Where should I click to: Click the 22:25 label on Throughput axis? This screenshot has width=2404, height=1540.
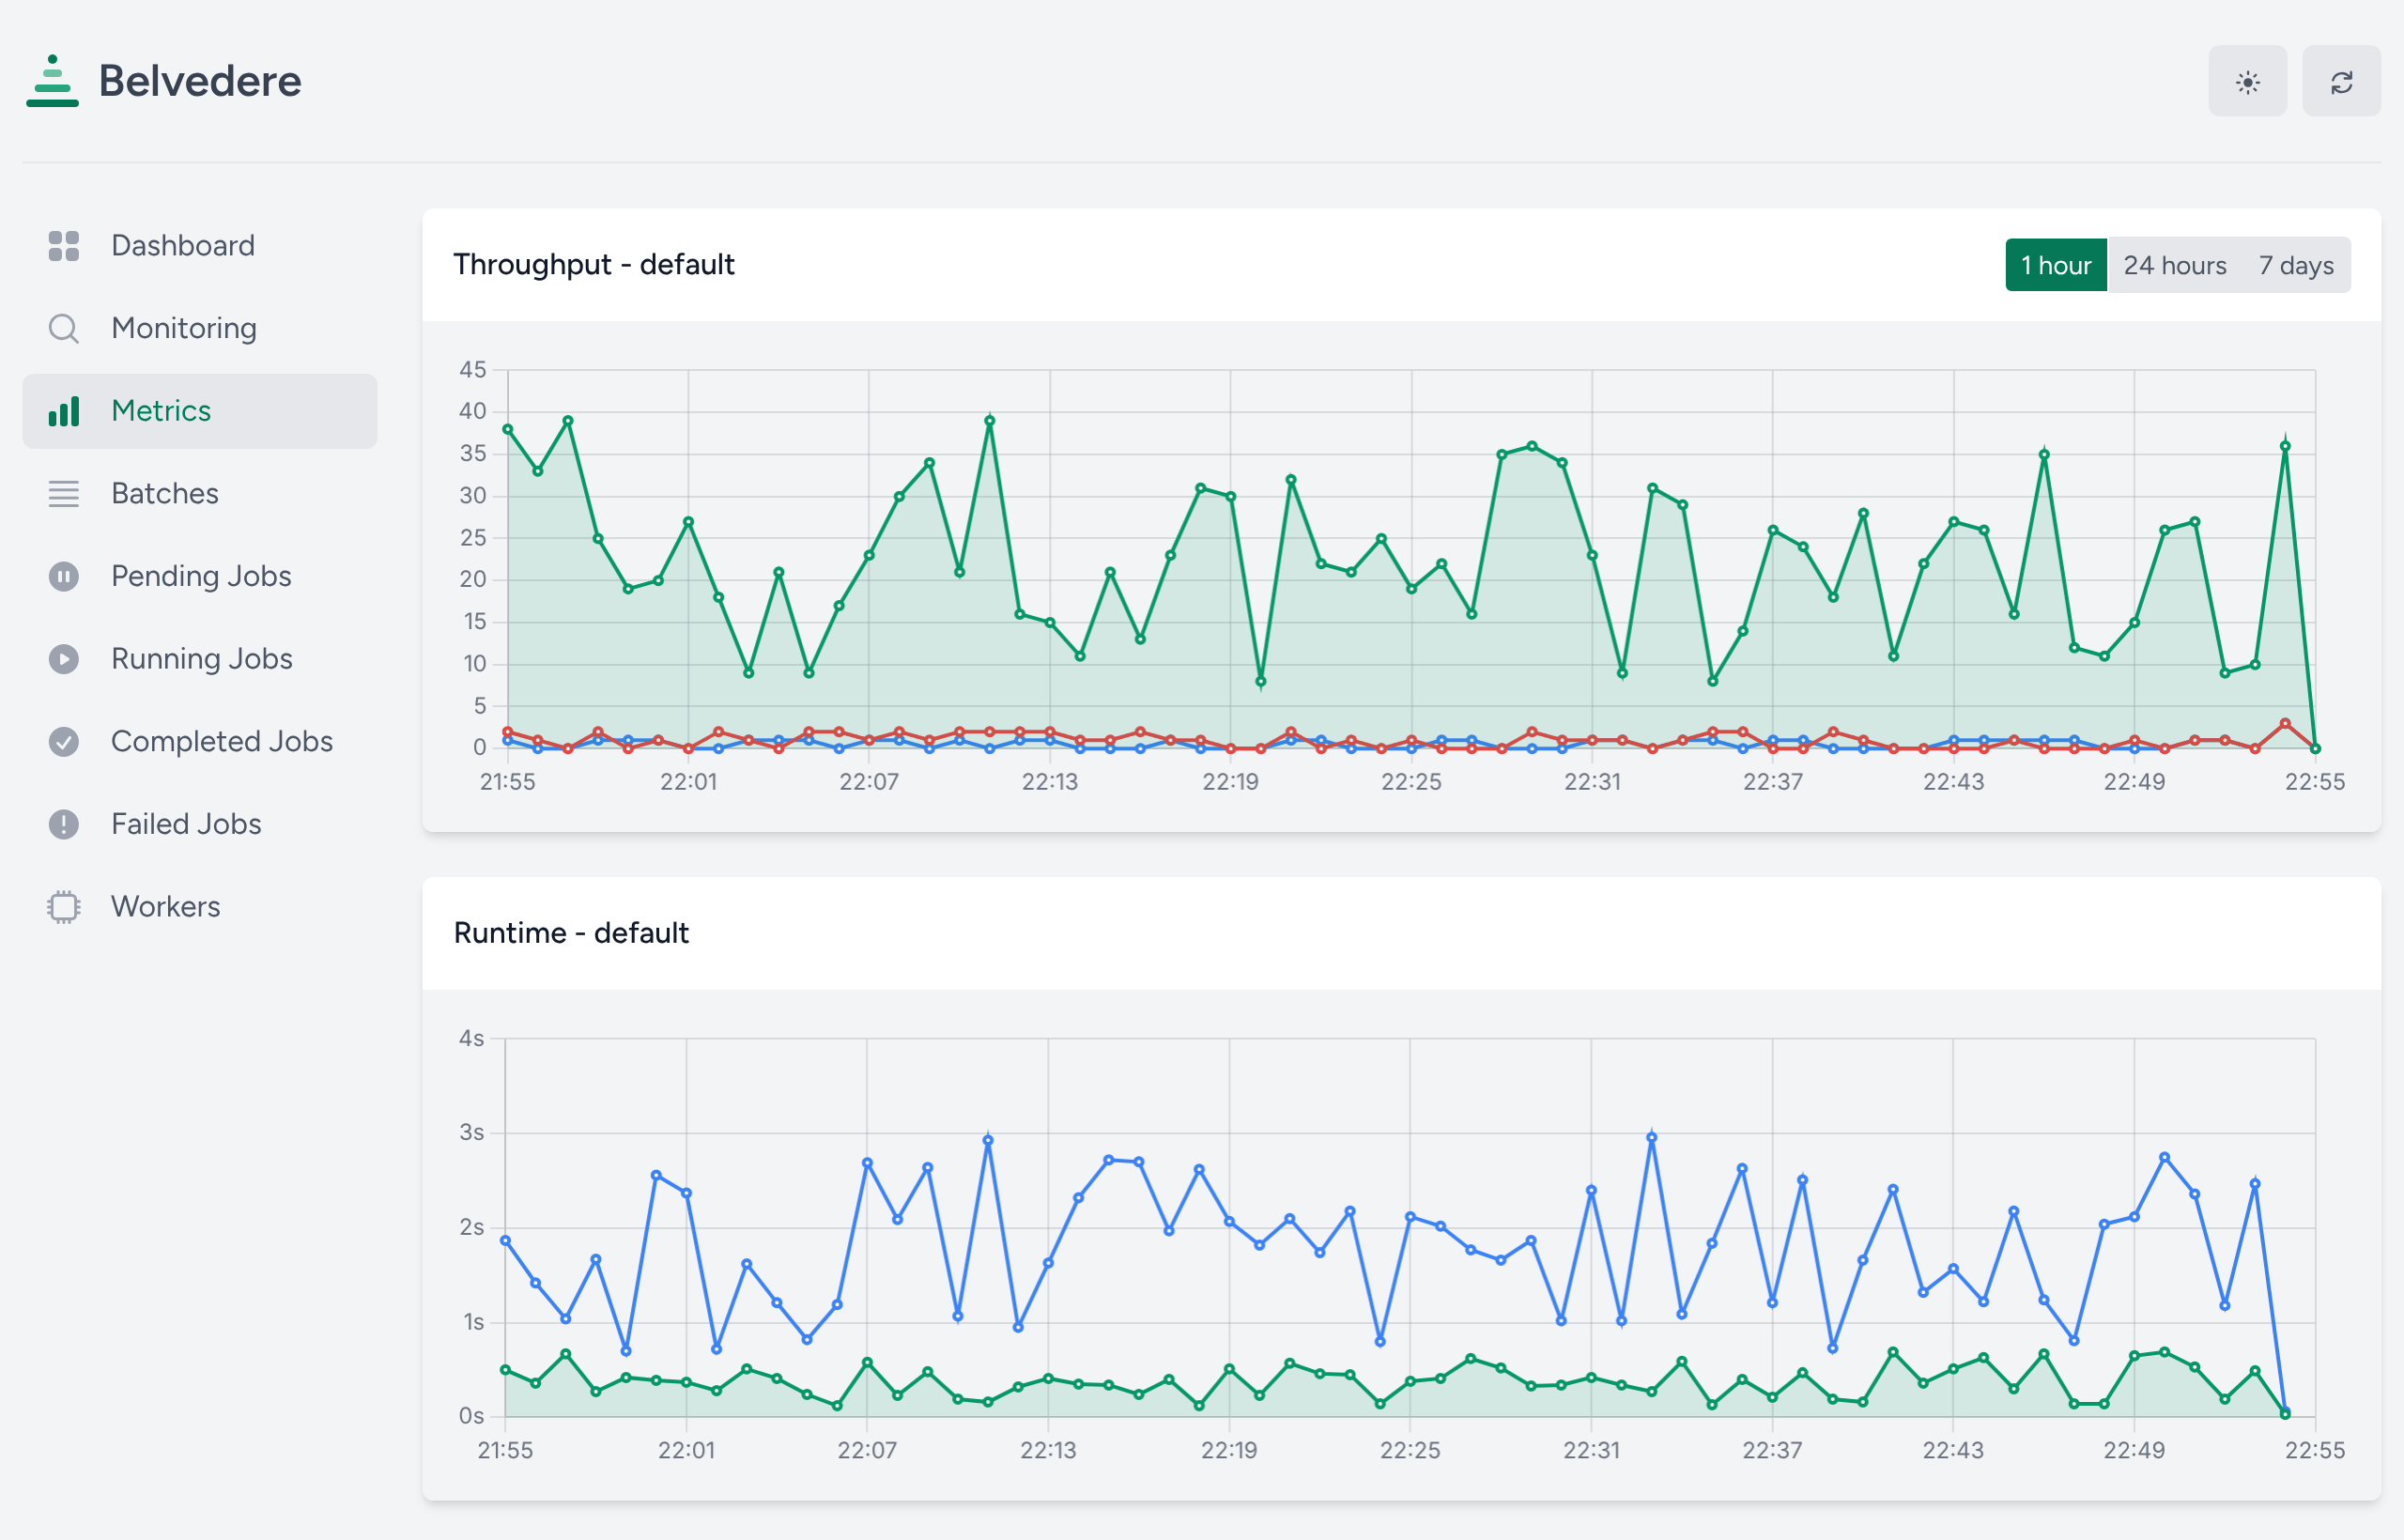coord(1411,782)
